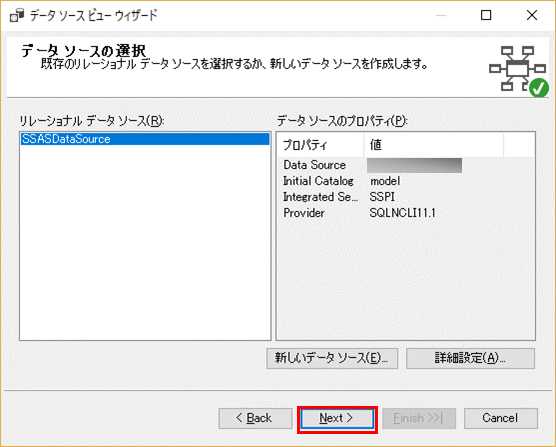556x447 pixels.
Task: Cancel the data source view wizard
Action: [501, 418]
